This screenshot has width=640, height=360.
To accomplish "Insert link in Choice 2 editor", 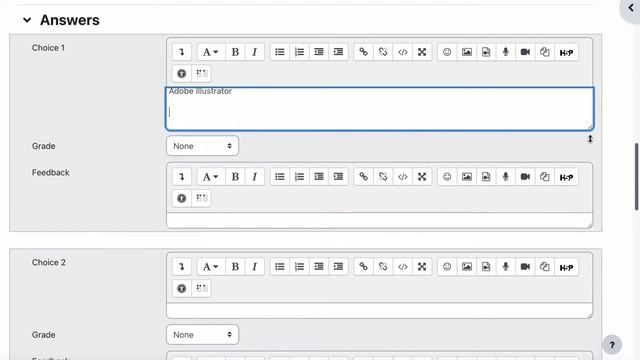I will pyautogui.click(x=363, y=267).
